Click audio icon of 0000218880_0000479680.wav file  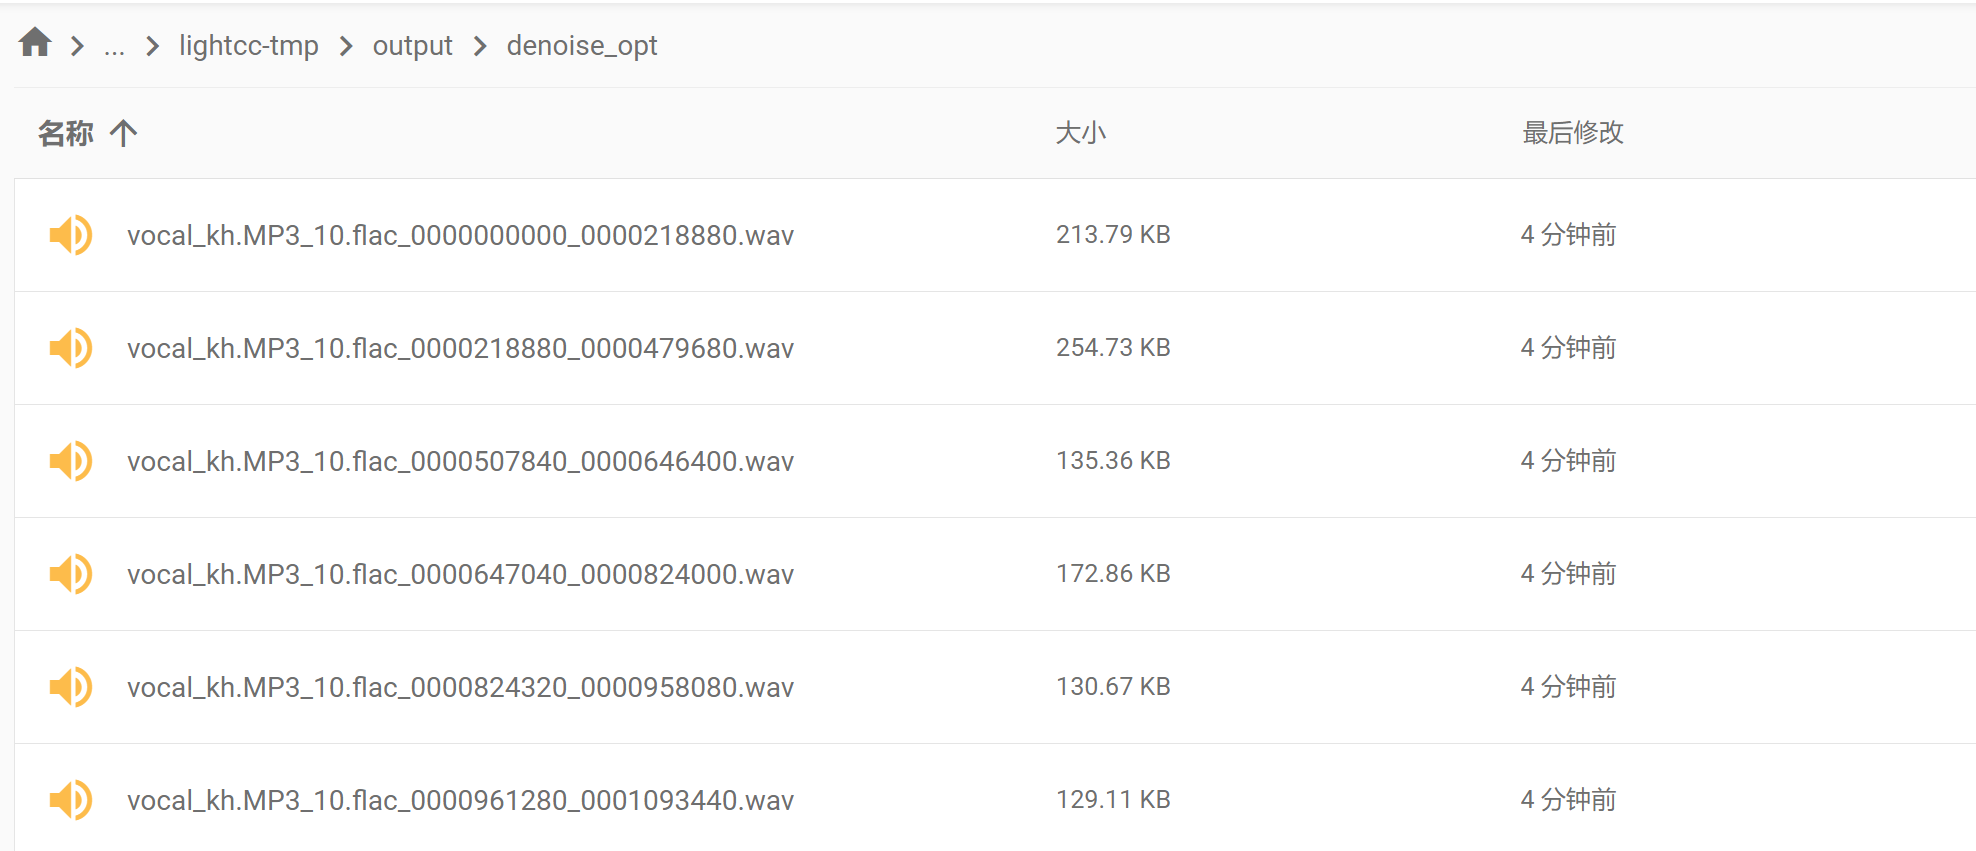point(70,348)
